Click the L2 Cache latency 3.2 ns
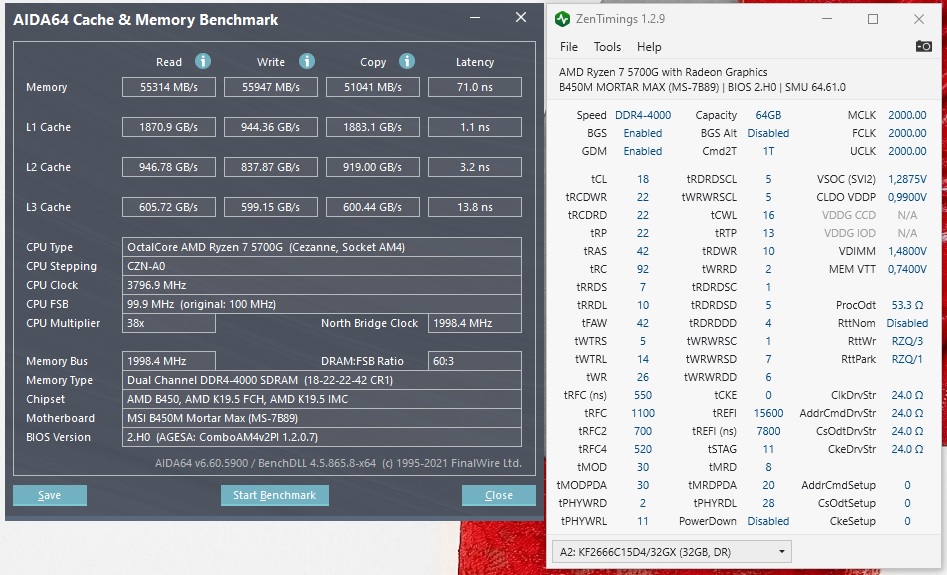Viewport: 947px width, 575px height. click(x=475, y=167)
